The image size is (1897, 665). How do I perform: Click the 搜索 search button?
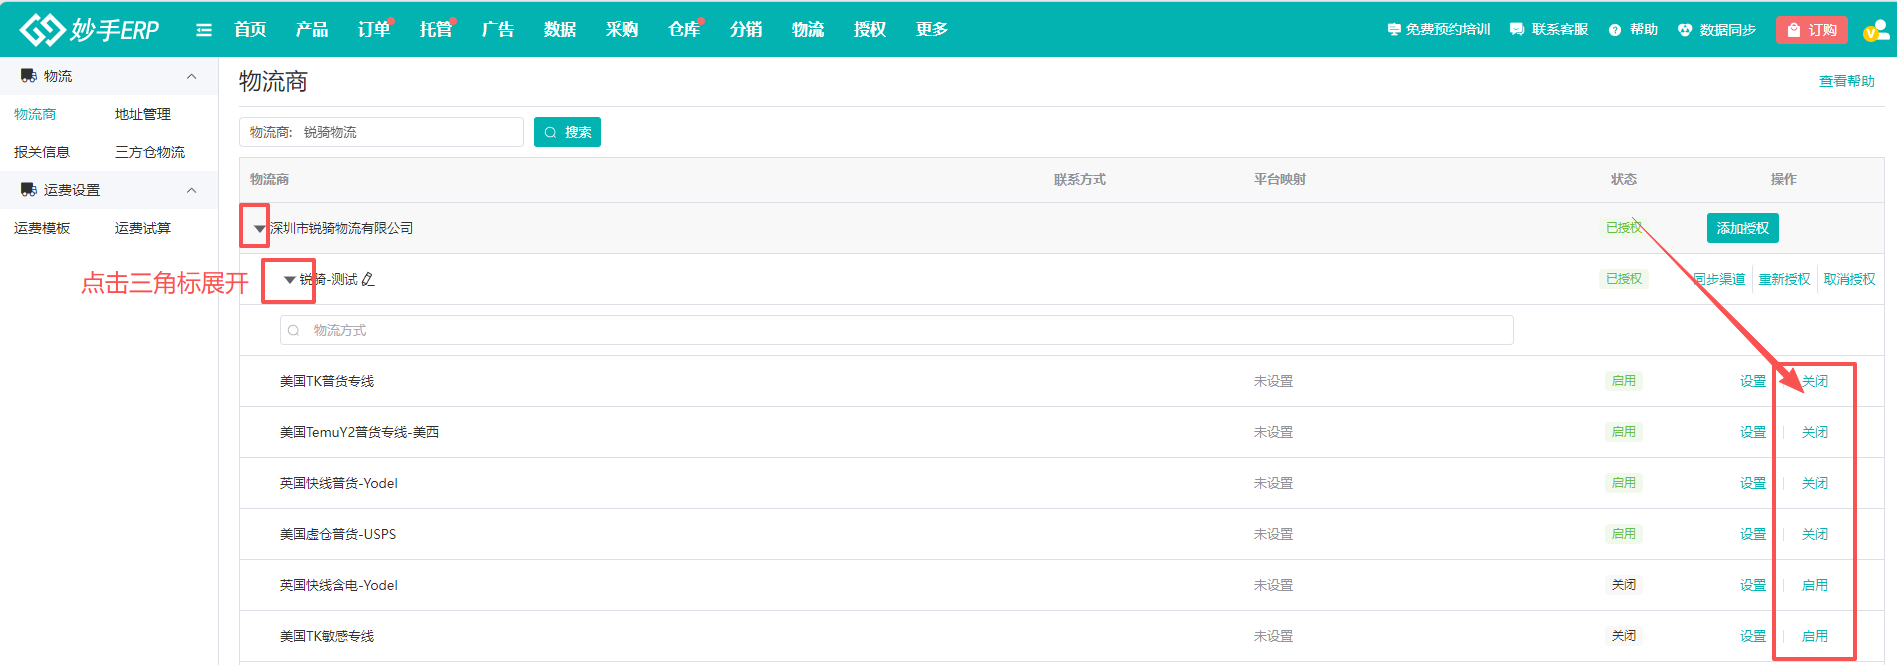tap(567, 132)
